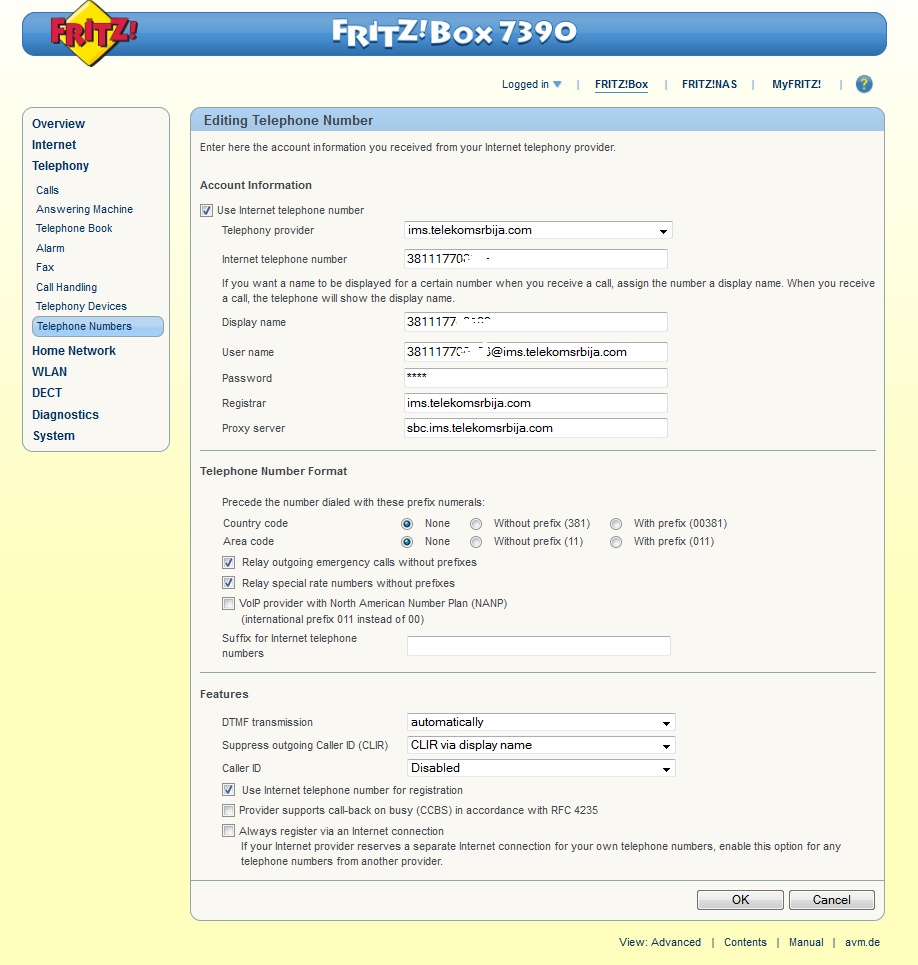Click the Internet telephone number field
This screenshot has width=918, height=965.
coord(535,259)
